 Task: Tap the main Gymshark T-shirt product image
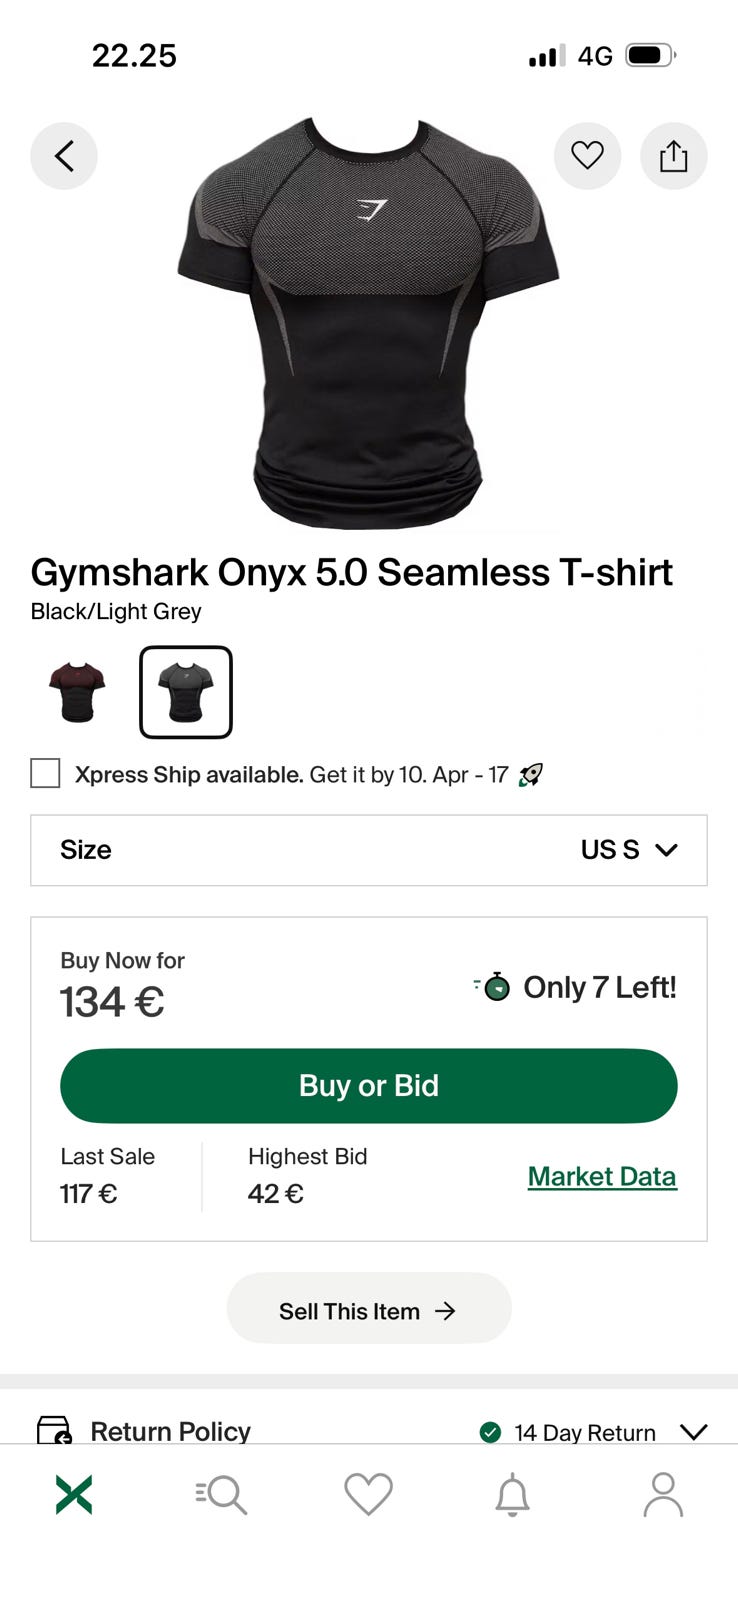(x=368, y=320)
